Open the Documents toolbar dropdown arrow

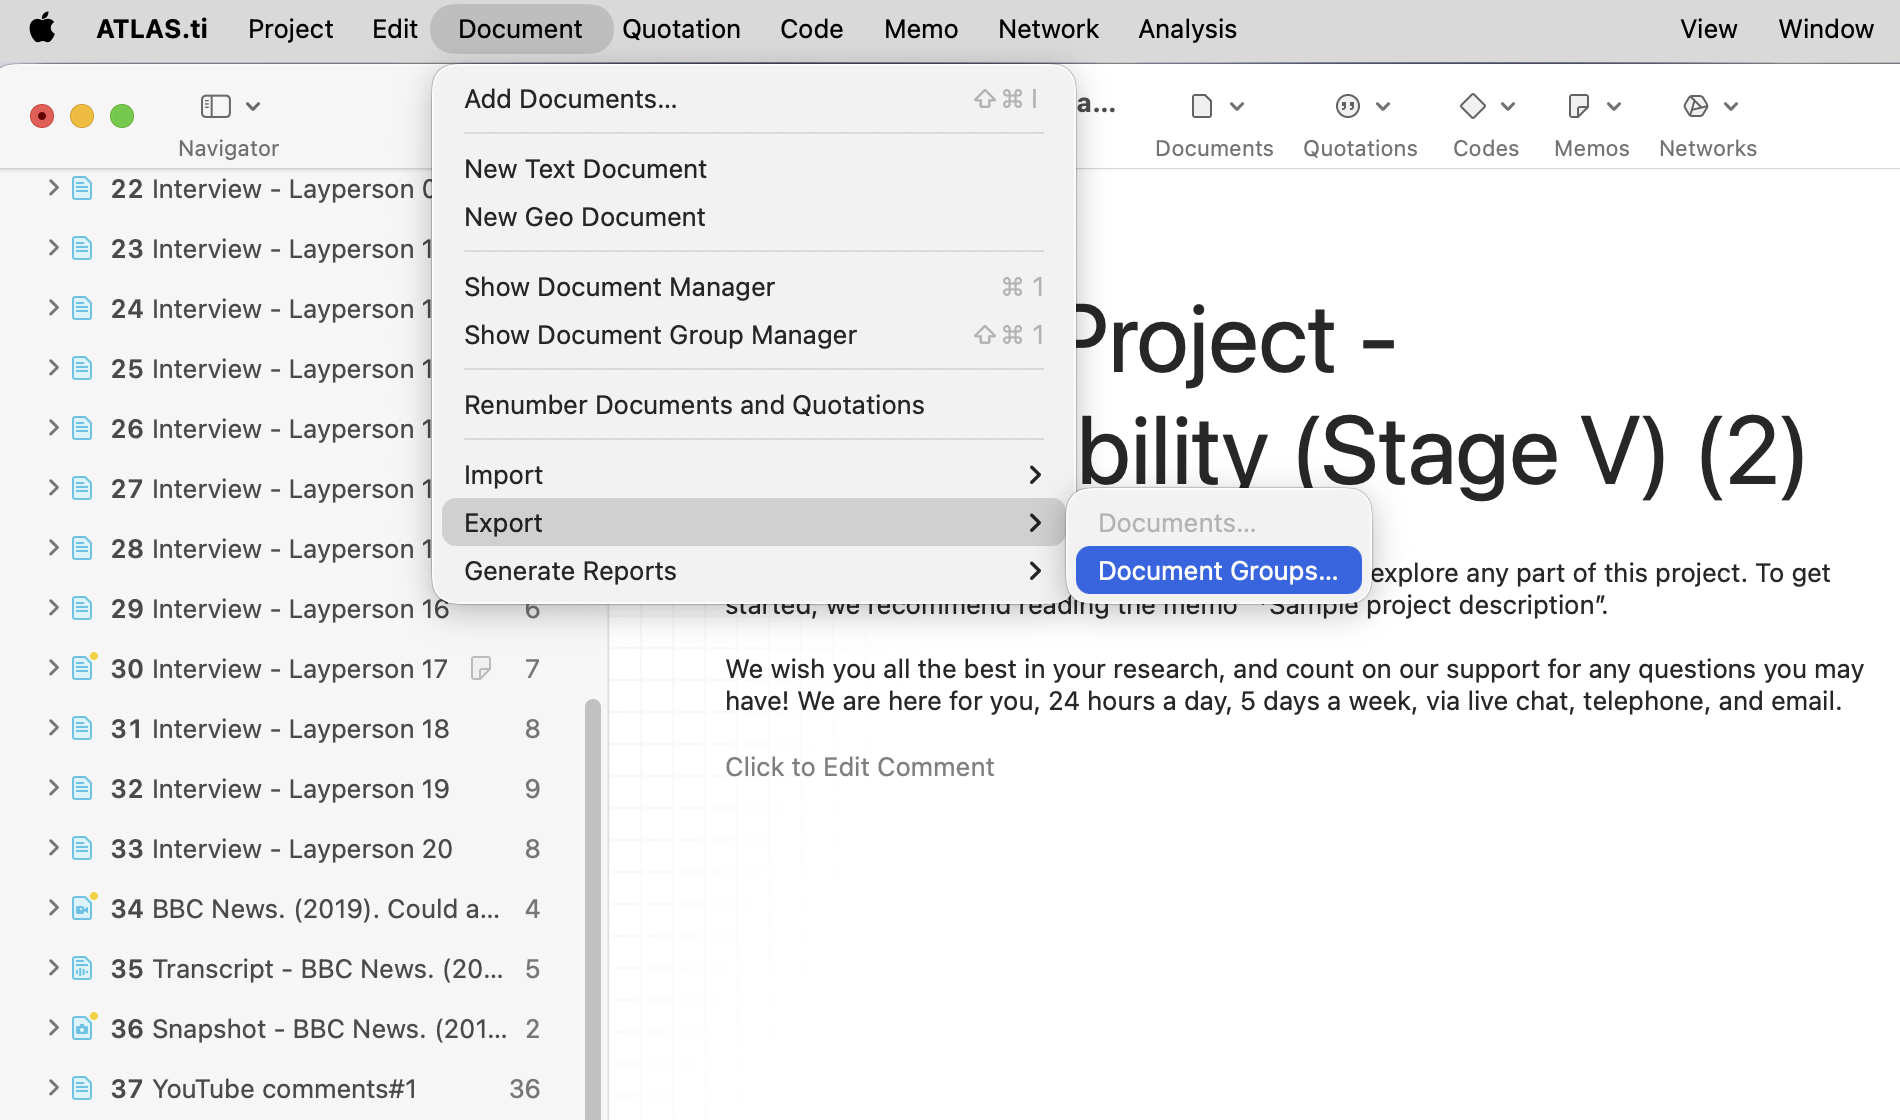(1237, 106)
